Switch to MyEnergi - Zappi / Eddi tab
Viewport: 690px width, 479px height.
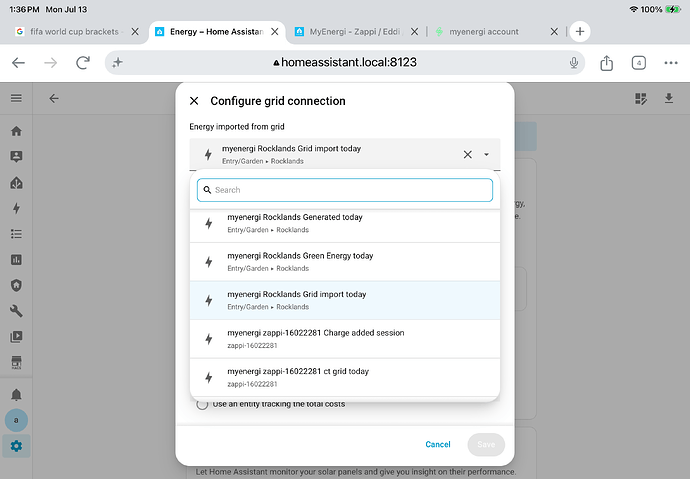click(x=356, y=32)
